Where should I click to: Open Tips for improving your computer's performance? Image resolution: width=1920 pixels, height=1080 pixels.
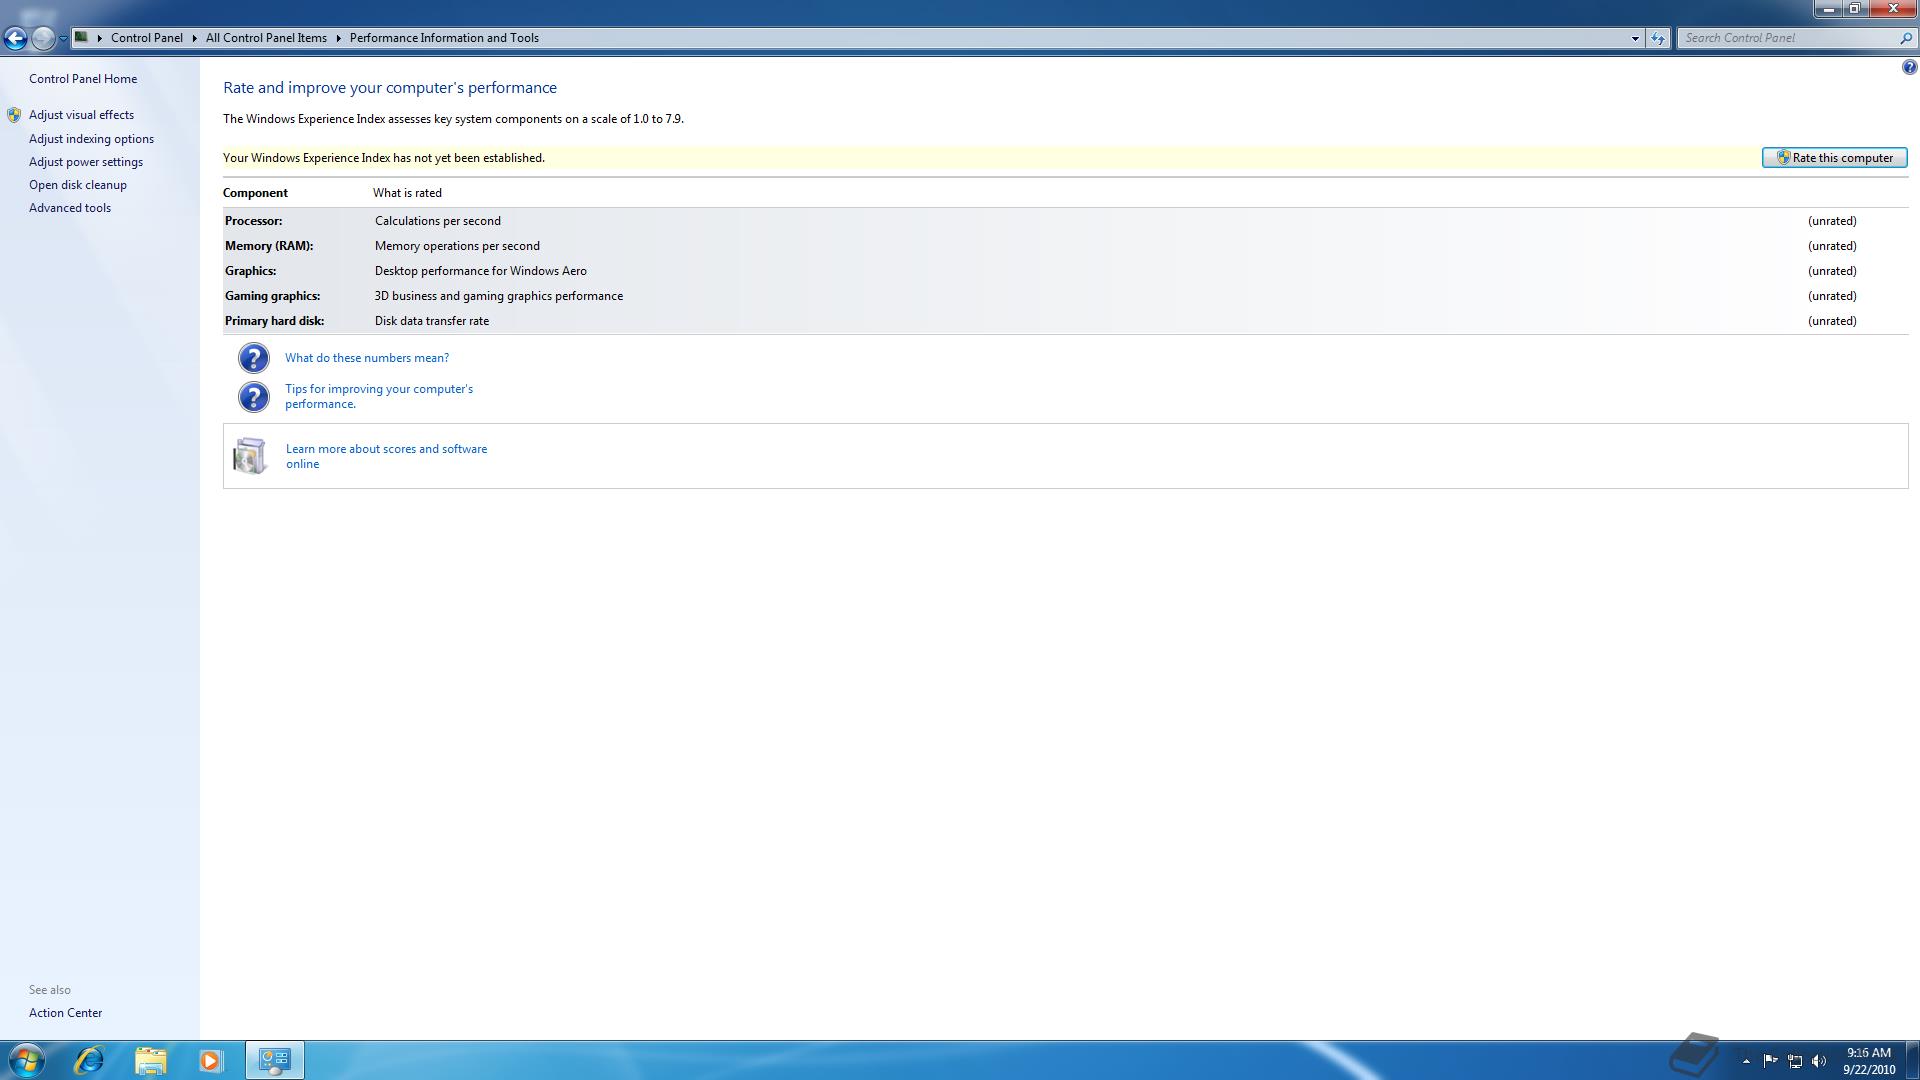click(x=379, y=396)
